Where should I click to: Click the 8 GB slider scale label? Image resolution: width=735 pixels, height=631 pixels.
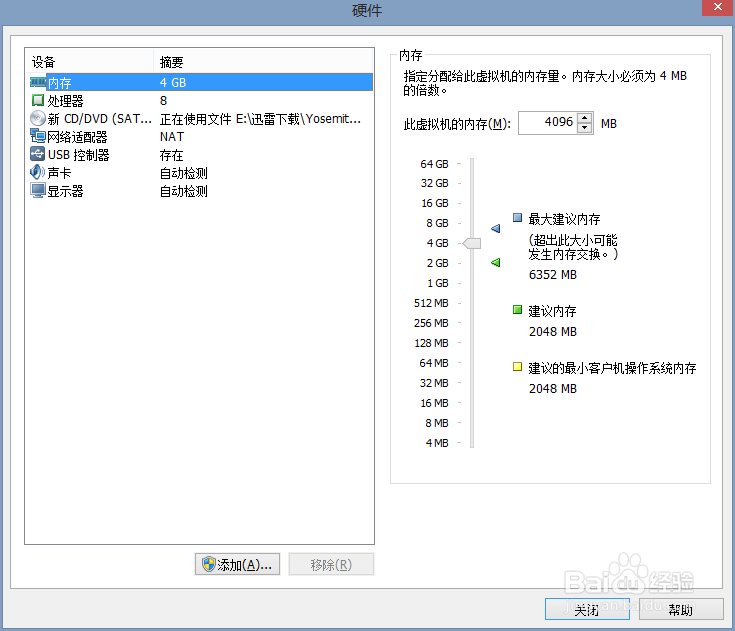point(437,223)
